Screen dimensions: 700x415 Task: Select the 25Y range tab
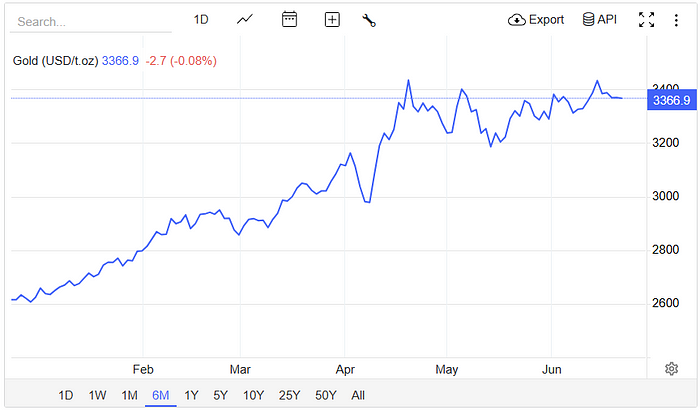(x=289, y=395)
